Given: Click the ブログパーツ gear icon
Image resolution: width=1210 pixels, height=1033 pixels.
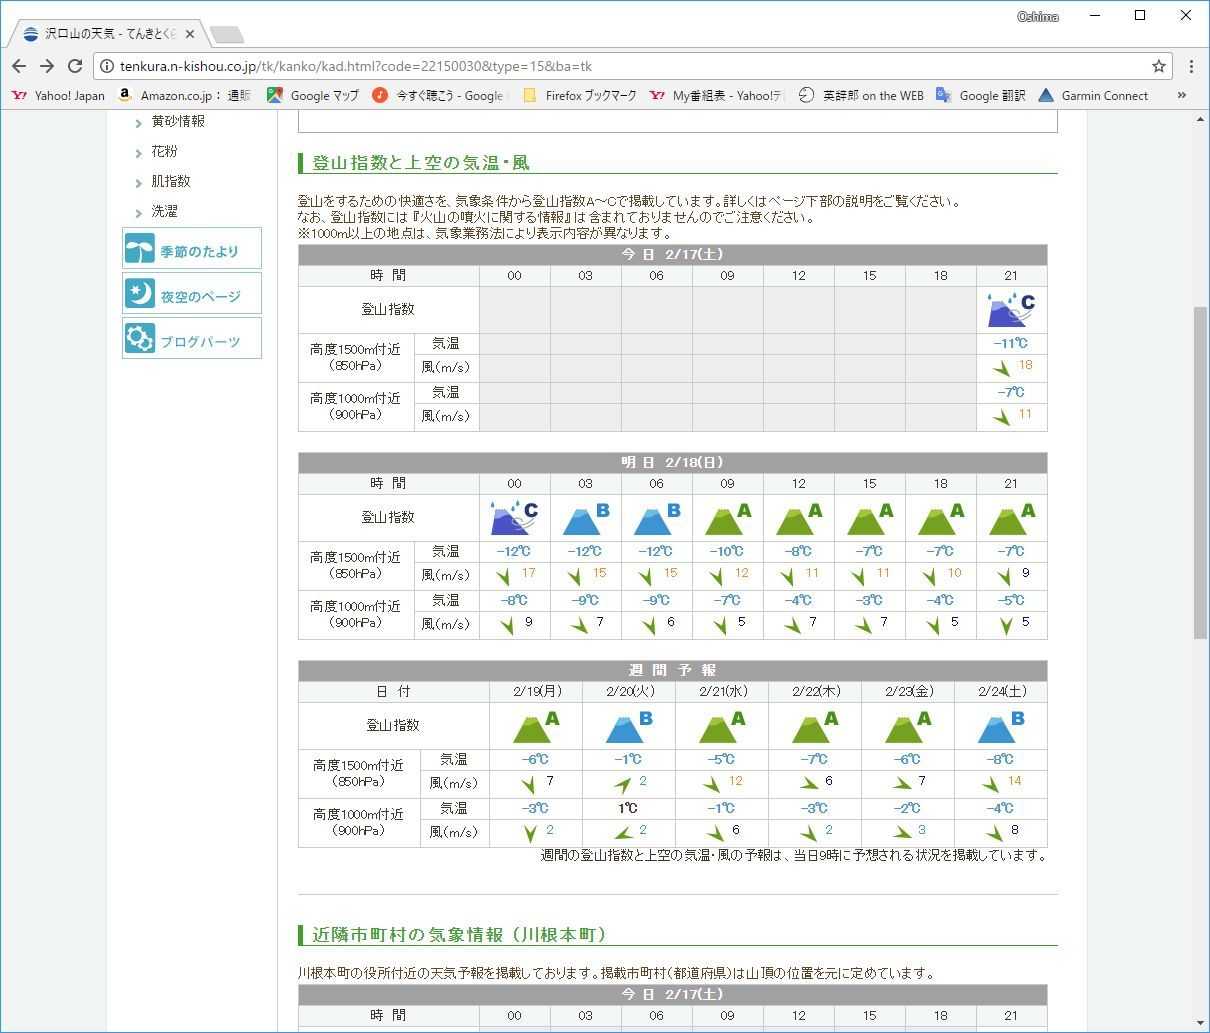Looking at the screenshot, I should [140, 339].
